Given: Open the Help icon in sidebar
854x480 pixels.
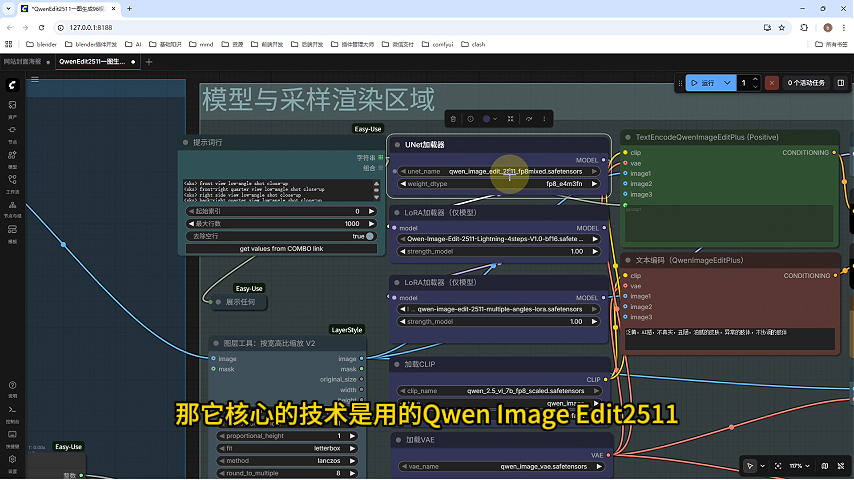Looking at the screenshot, I should point(12,388).
